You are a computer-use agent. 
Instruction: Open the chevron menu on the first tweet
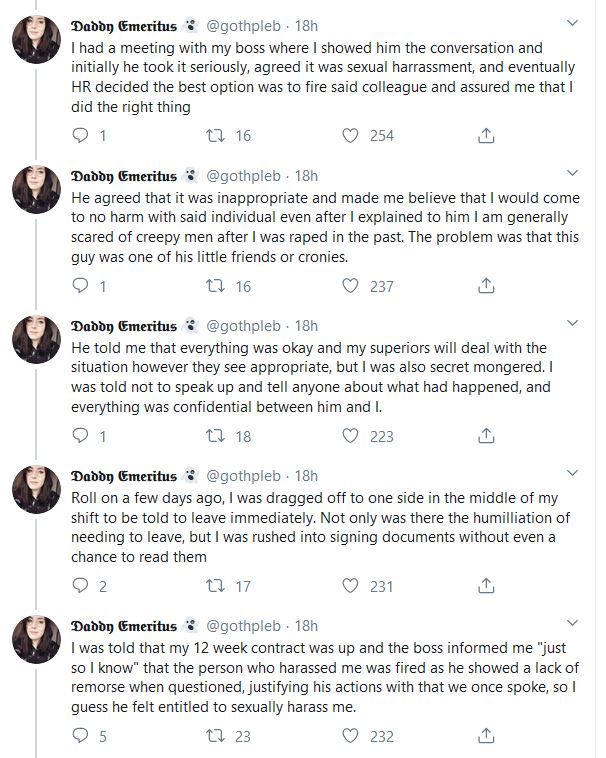click(571, 23)
